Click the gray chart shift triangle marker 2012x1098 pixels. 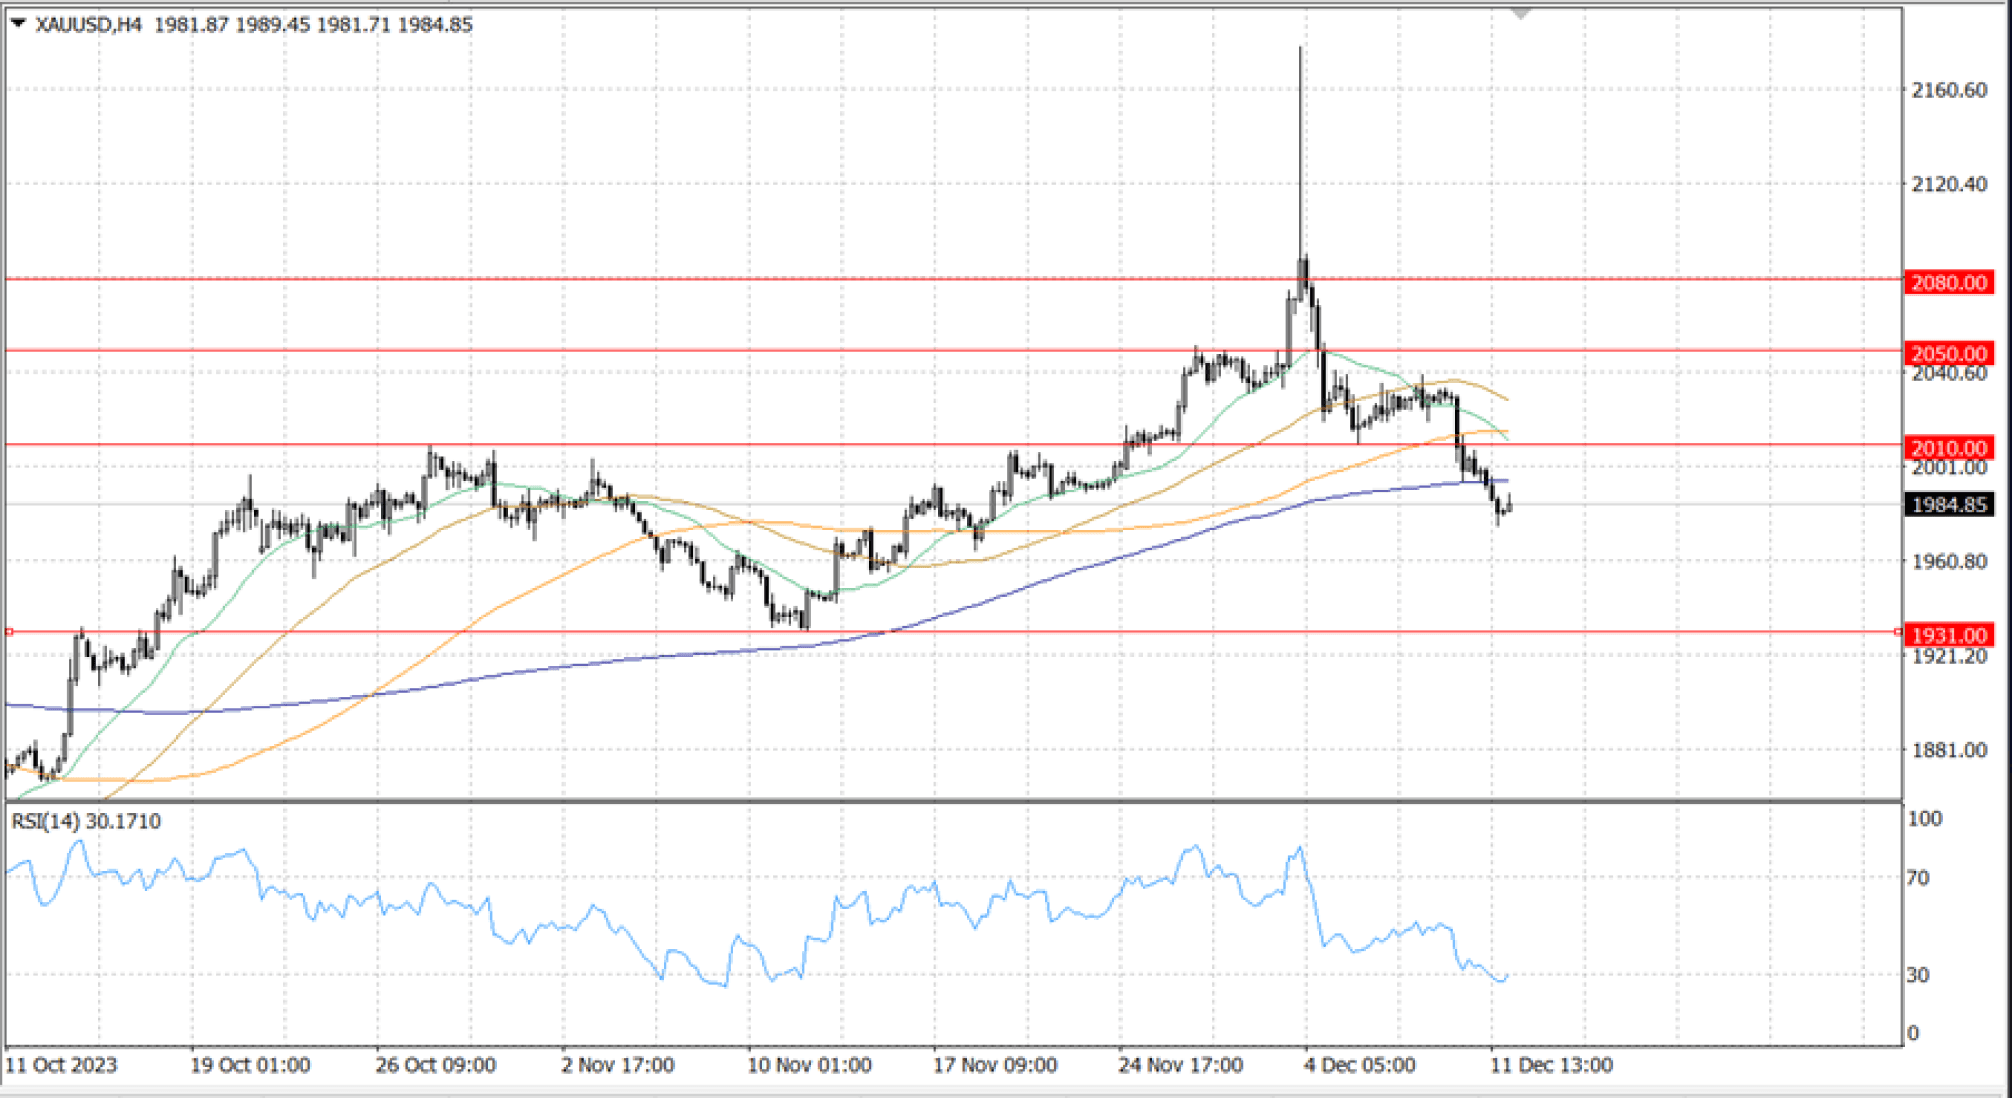1521,13
